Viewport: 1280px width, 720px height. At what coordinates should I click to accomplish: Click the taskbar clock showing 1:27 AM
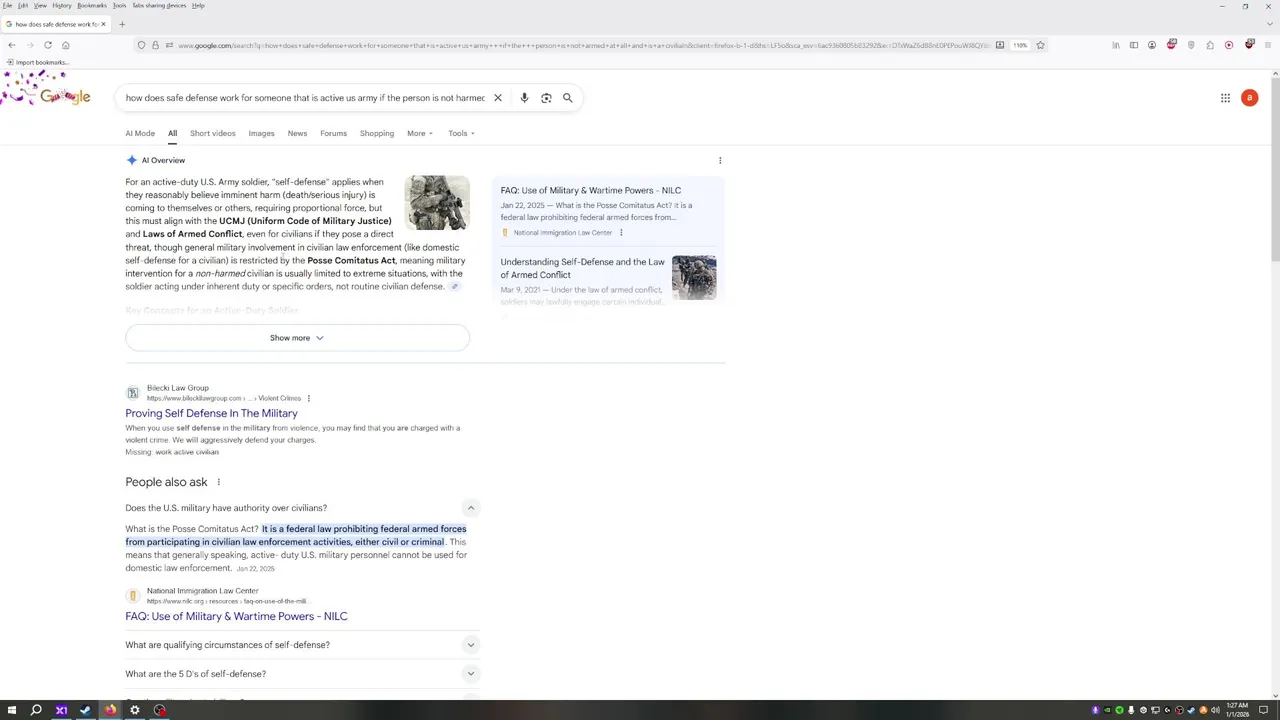[1237, 710]
